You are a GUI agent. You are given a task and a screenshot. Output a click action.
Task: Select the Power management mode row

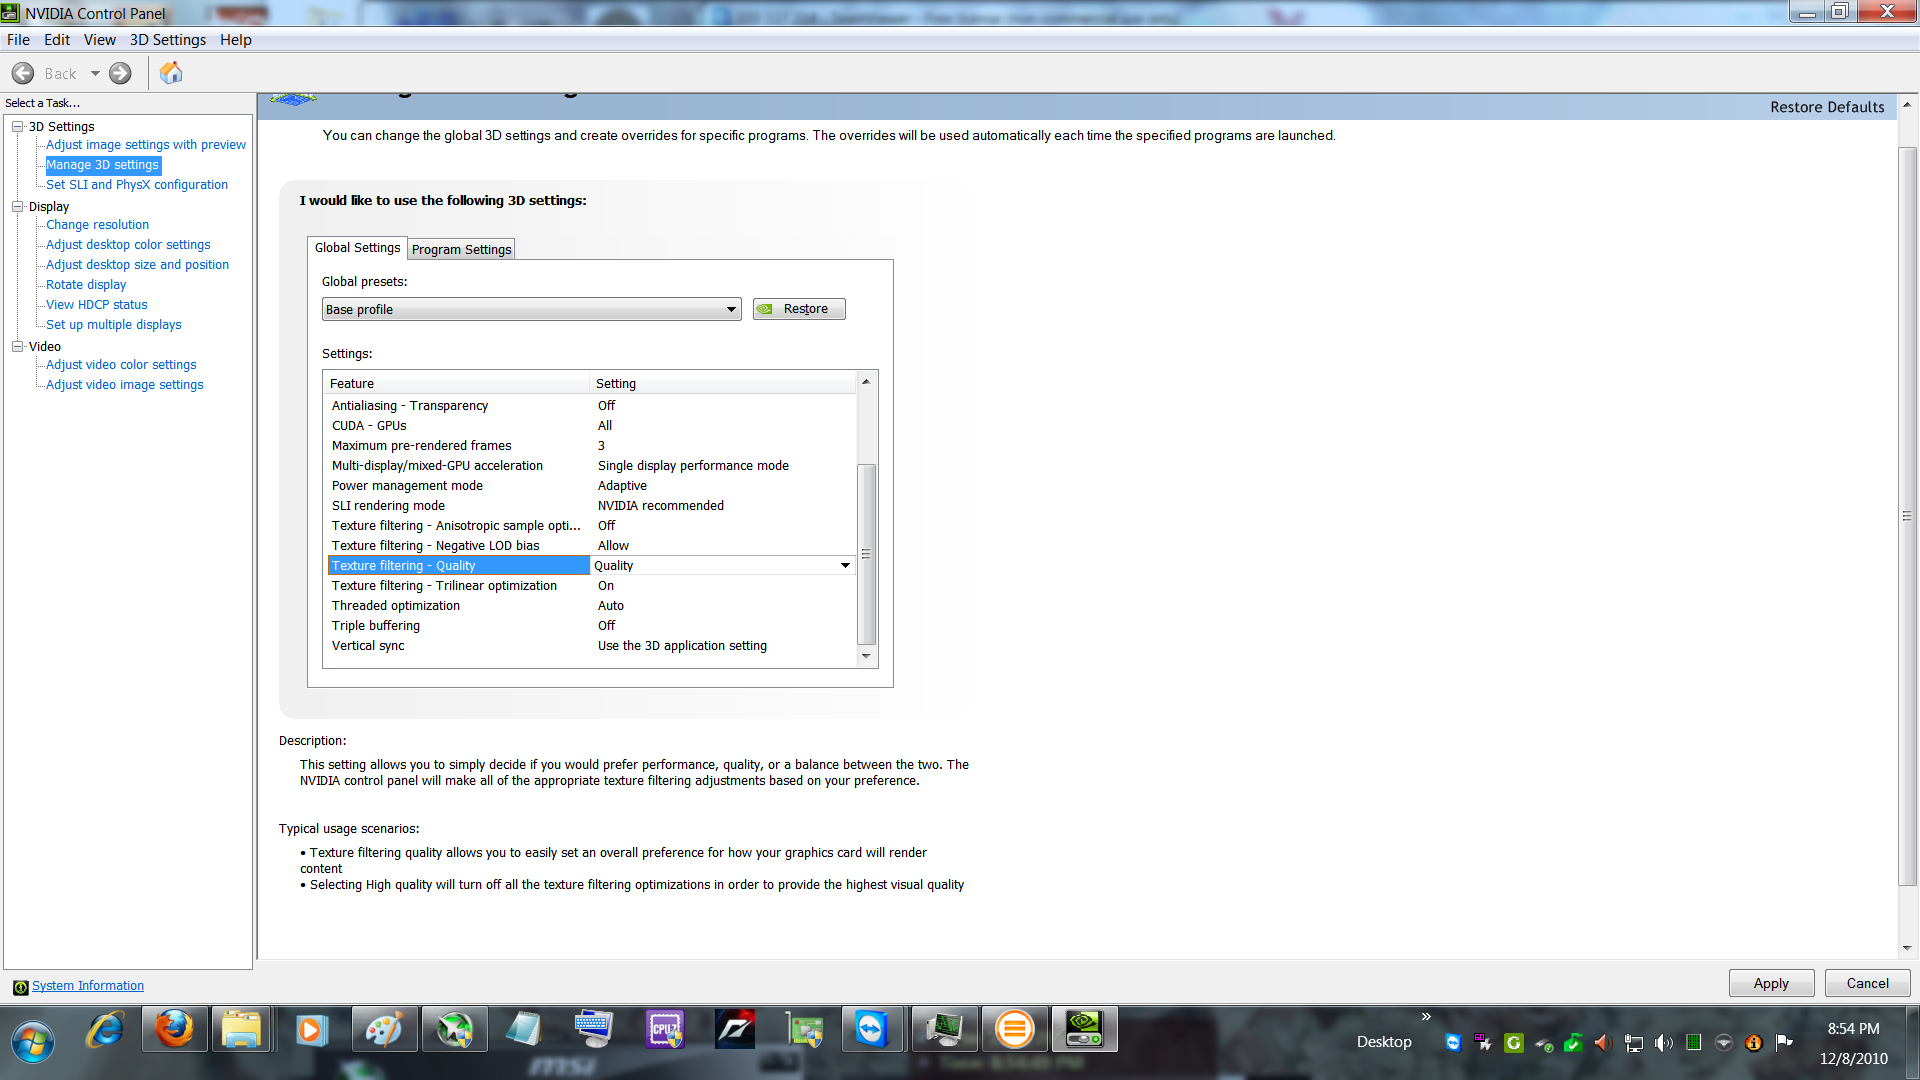click(x=592, y=486)
